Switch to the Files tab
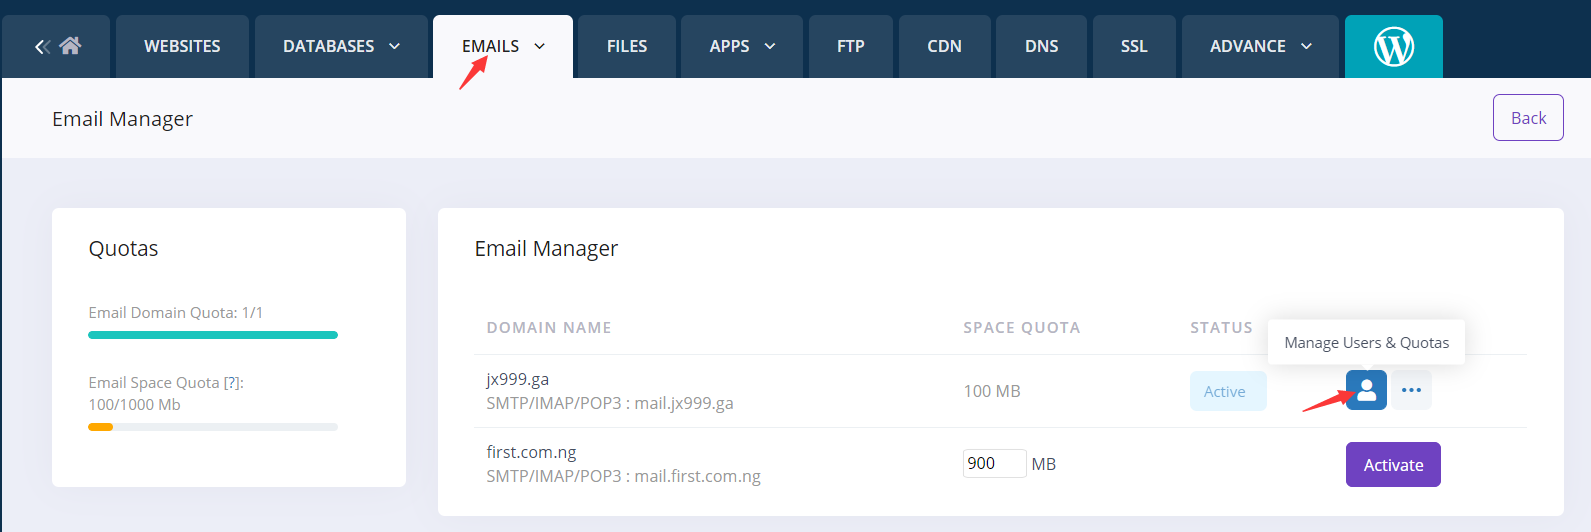The image size is (1591, 532). (x=627, y=46)
